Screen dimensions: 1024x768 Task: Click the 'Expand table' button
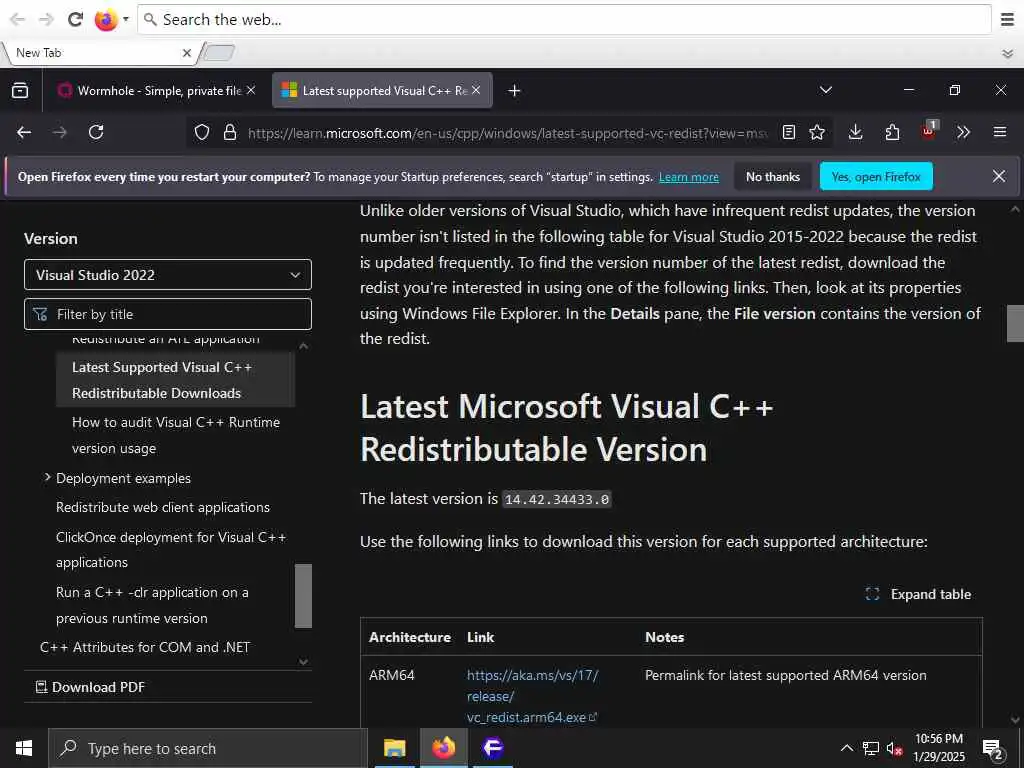(918, 594)
